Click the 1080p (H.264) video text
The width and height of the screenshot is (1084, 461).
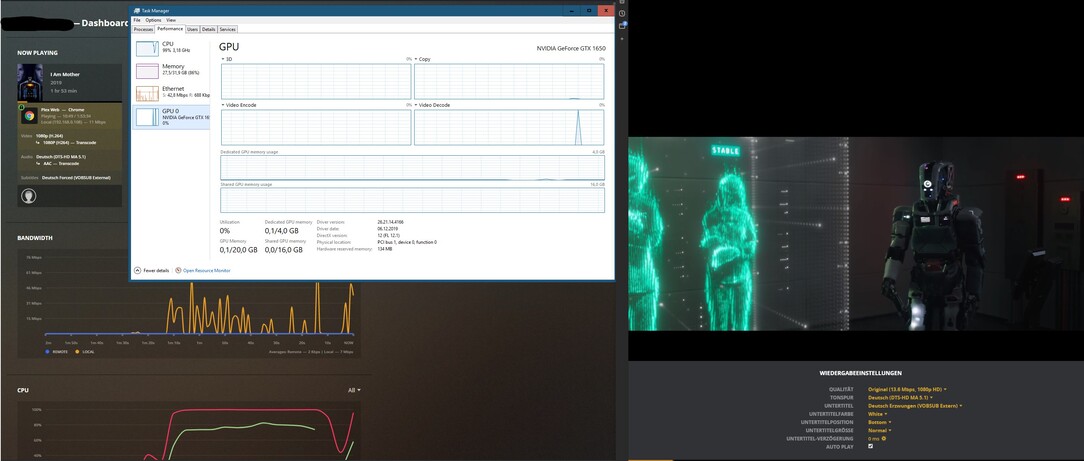point(50,135)
